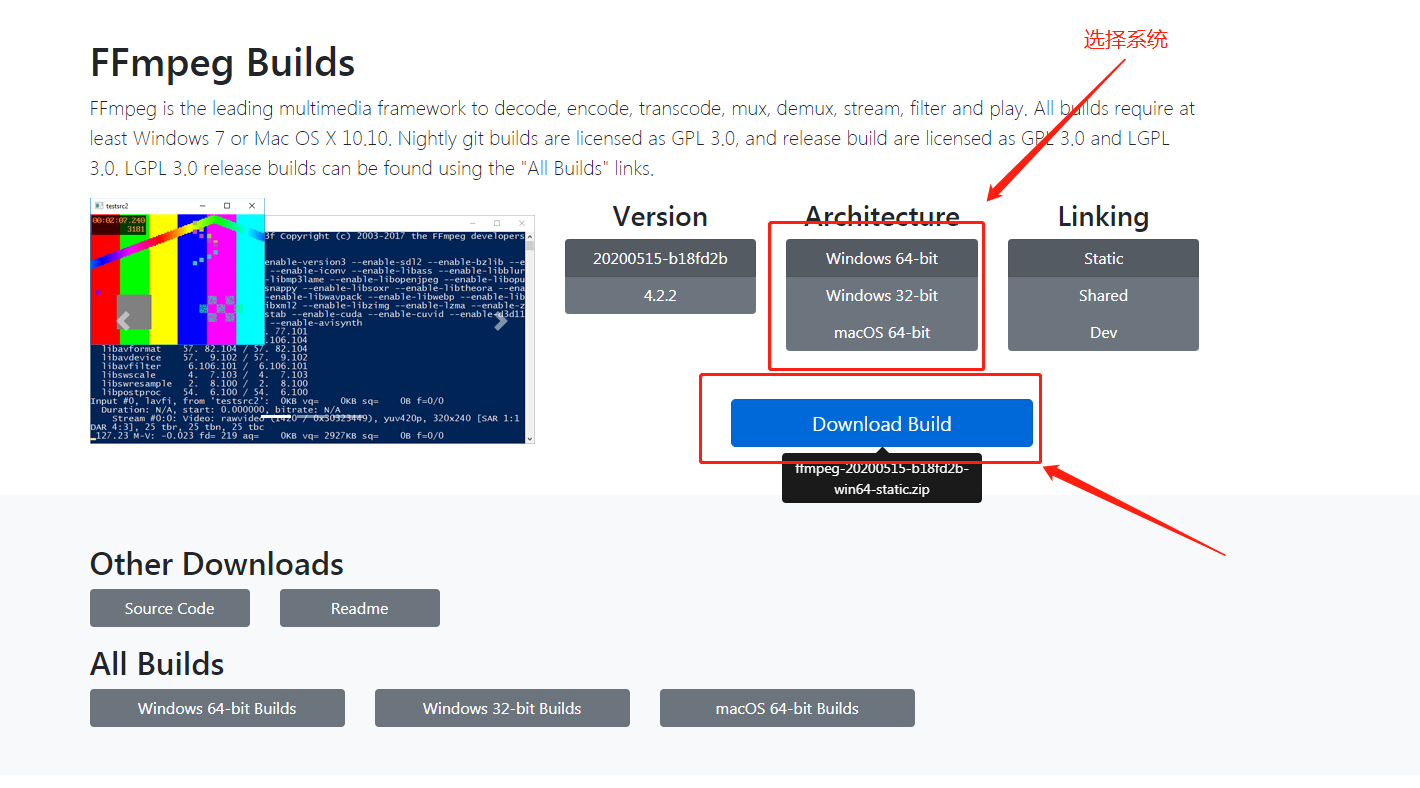The image size is (1420, 788).
Task: Open the Source Code download
Action: (x=170, y=608)
